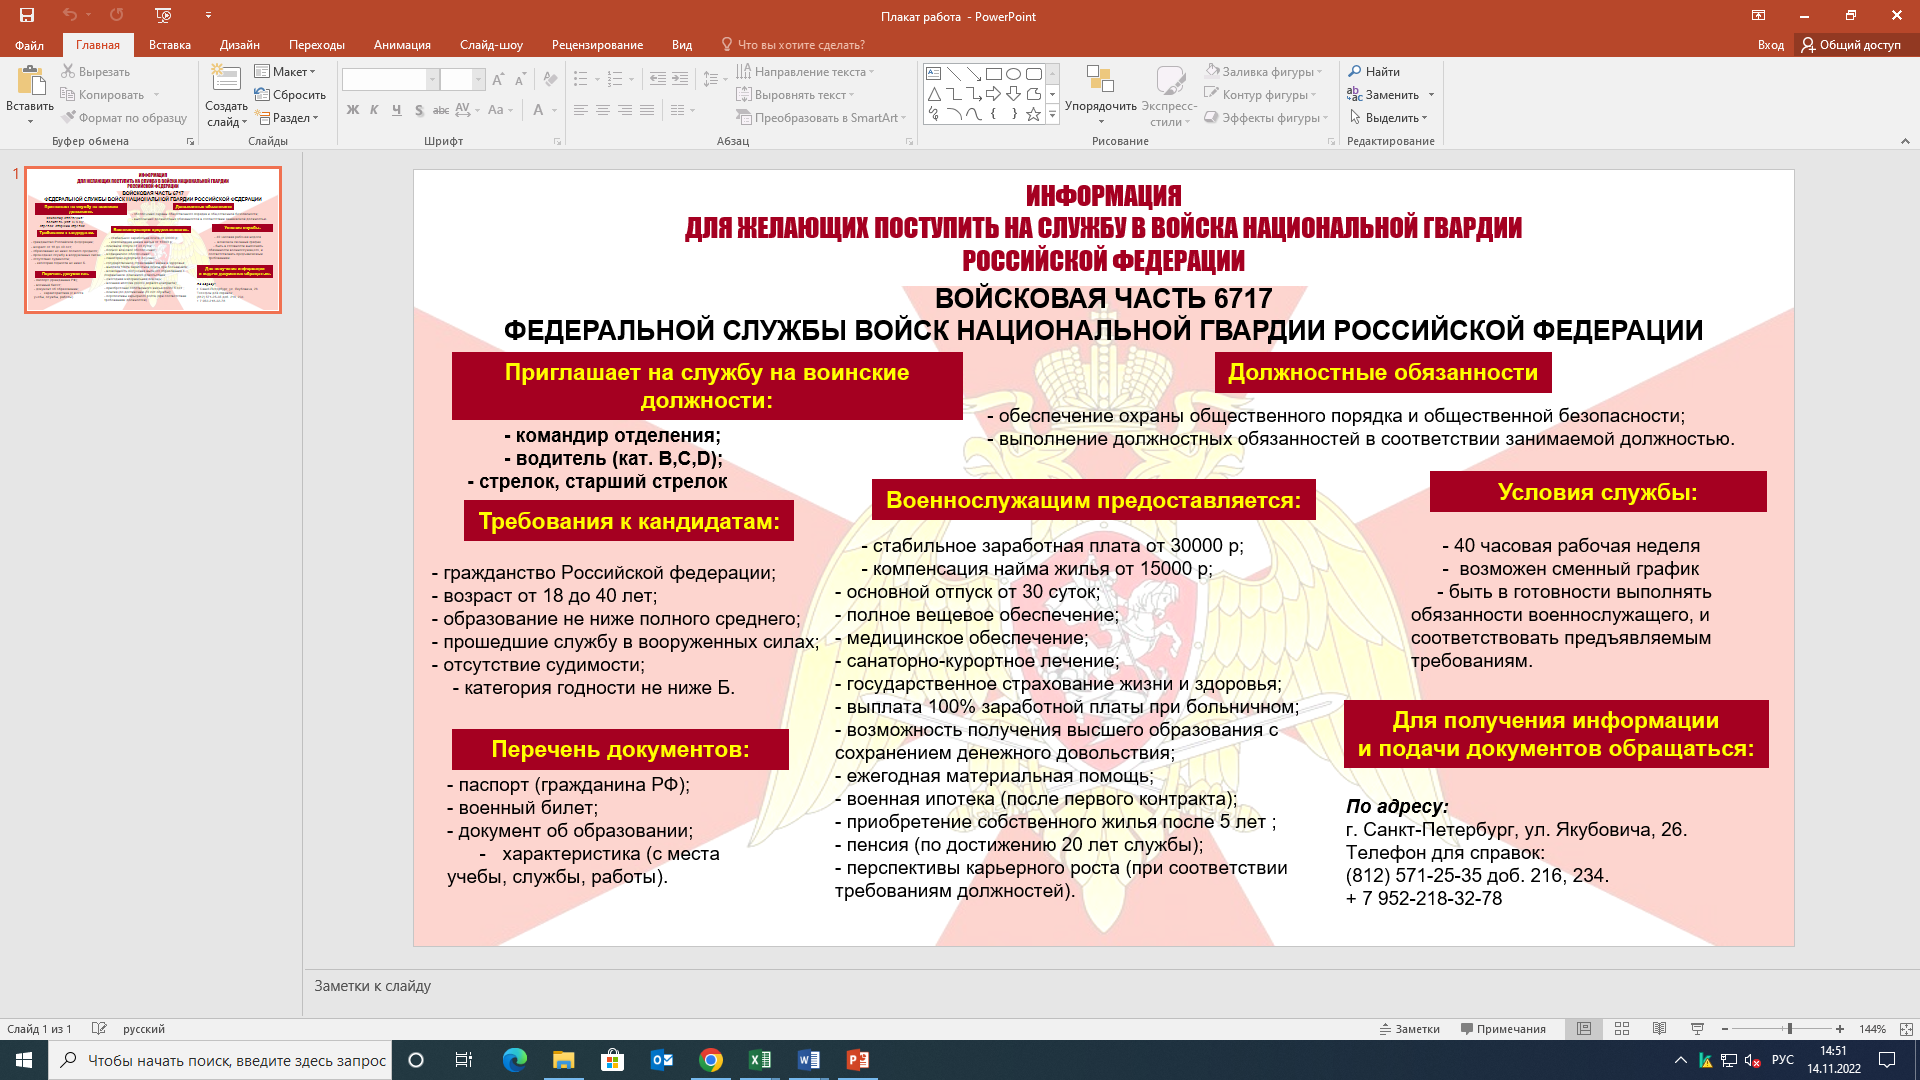Switch to the Анимация tab

(402, 45)
